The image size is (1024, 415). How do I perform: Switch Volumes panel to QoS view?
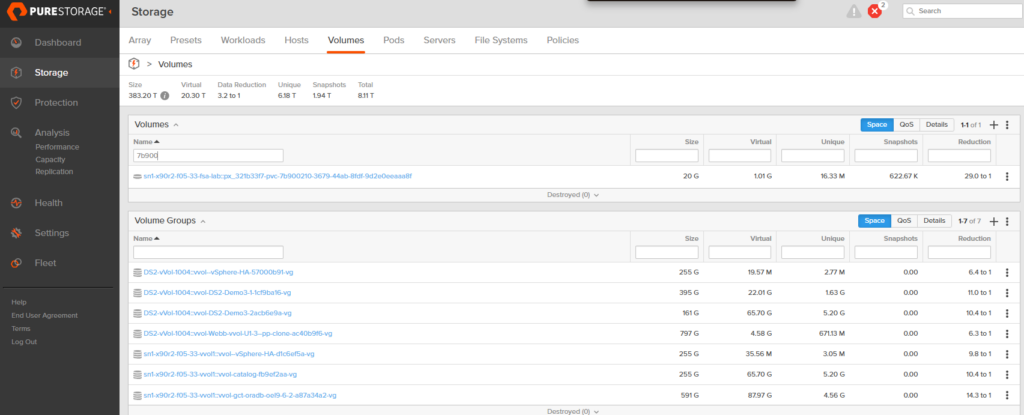pyautogui.click(x=905, y=125)
